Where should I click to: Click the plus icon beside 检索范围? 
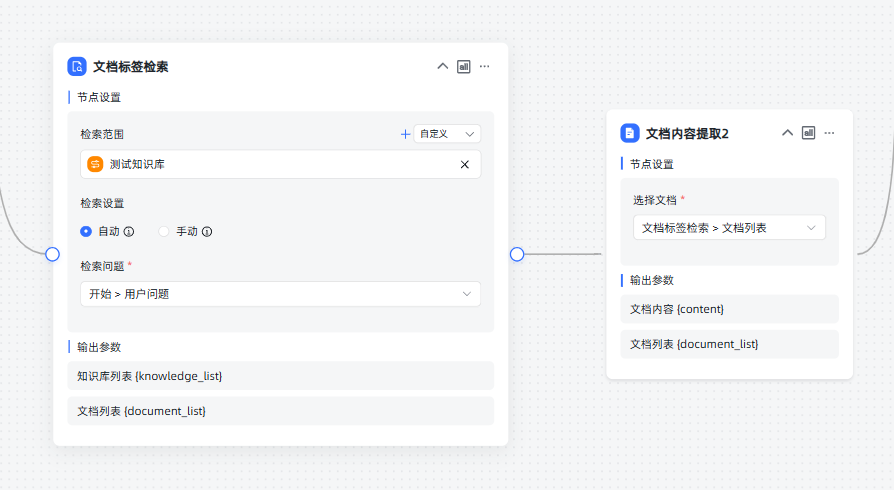click(x=405, y=134)
